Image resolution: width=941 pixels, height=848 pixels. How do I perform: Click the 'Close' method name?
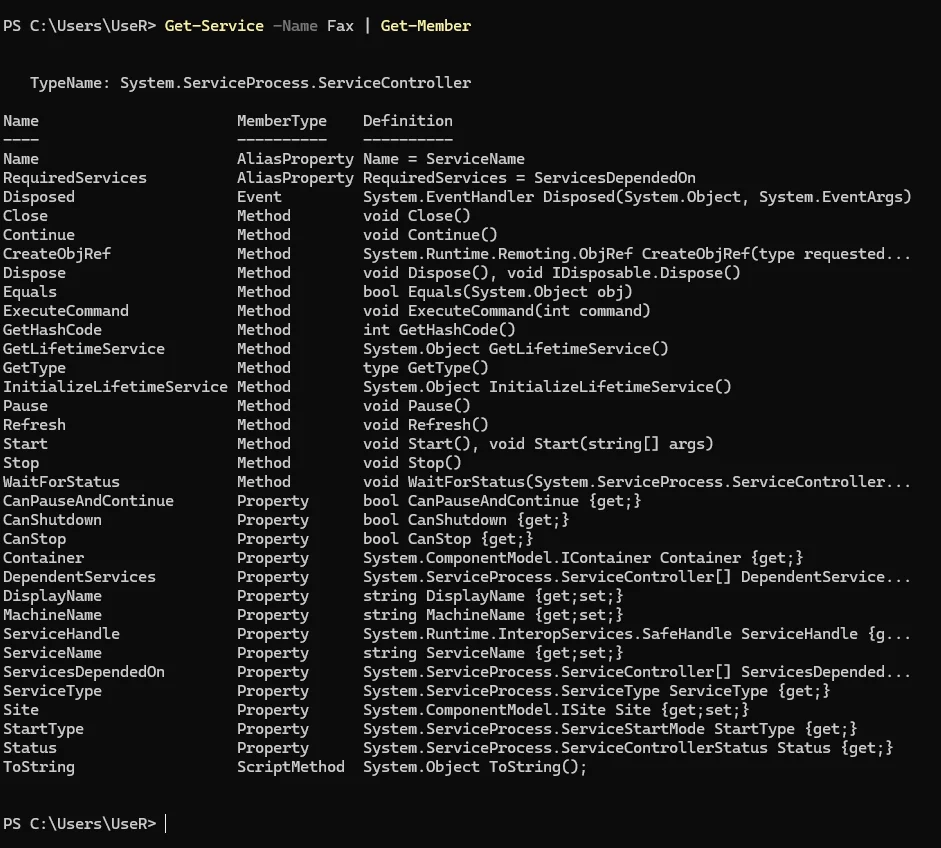click(x=25, y=216)
